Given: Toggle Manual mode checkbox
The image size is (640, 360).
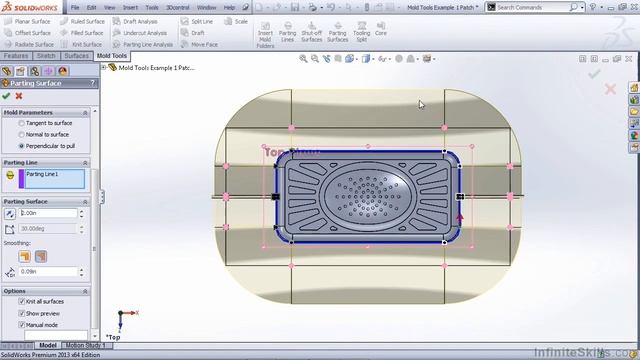Looking at the screenshot, I should [22, 325].
